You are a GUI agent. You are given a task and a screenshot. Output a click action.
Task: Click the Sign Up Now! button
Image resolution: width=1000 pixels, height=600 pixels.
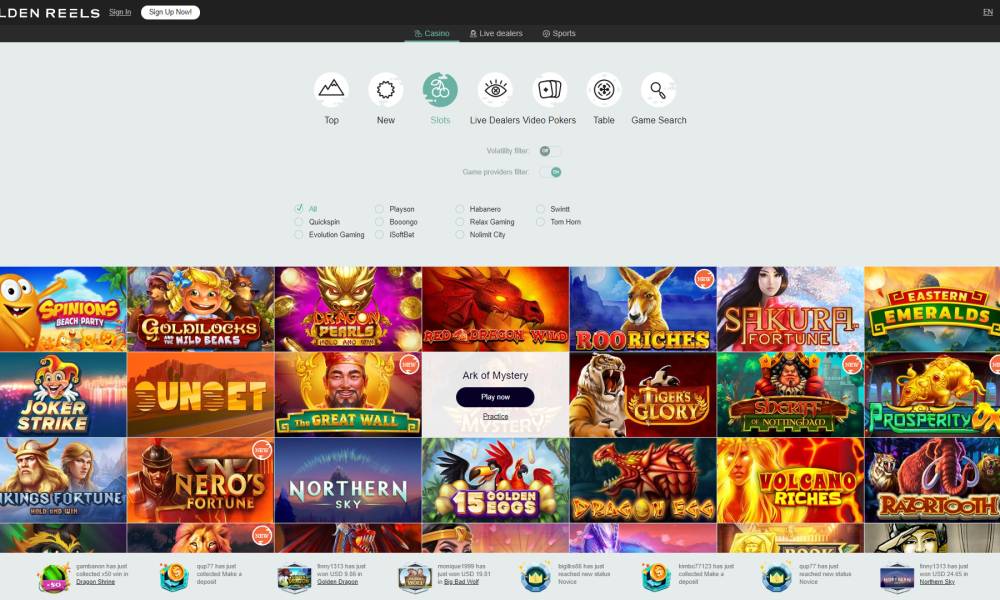point(170,12)
